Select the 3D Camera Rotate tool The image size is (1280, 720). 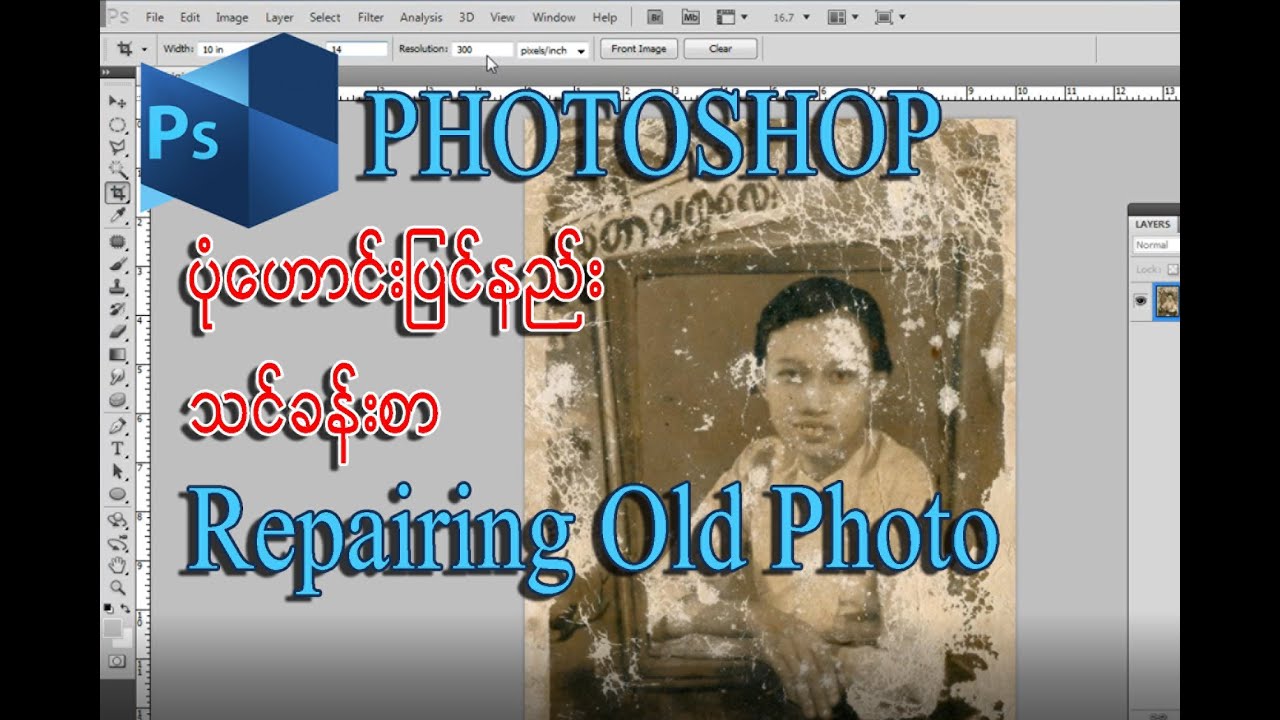click(x=118, y=543)
